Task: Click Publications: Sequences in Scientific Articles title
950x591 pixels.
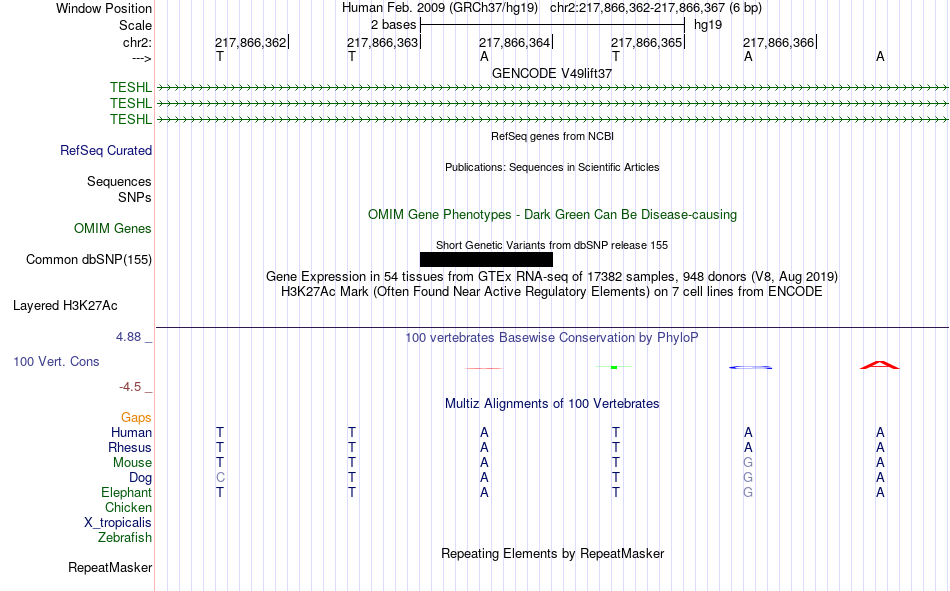Action: coord(552,167)
